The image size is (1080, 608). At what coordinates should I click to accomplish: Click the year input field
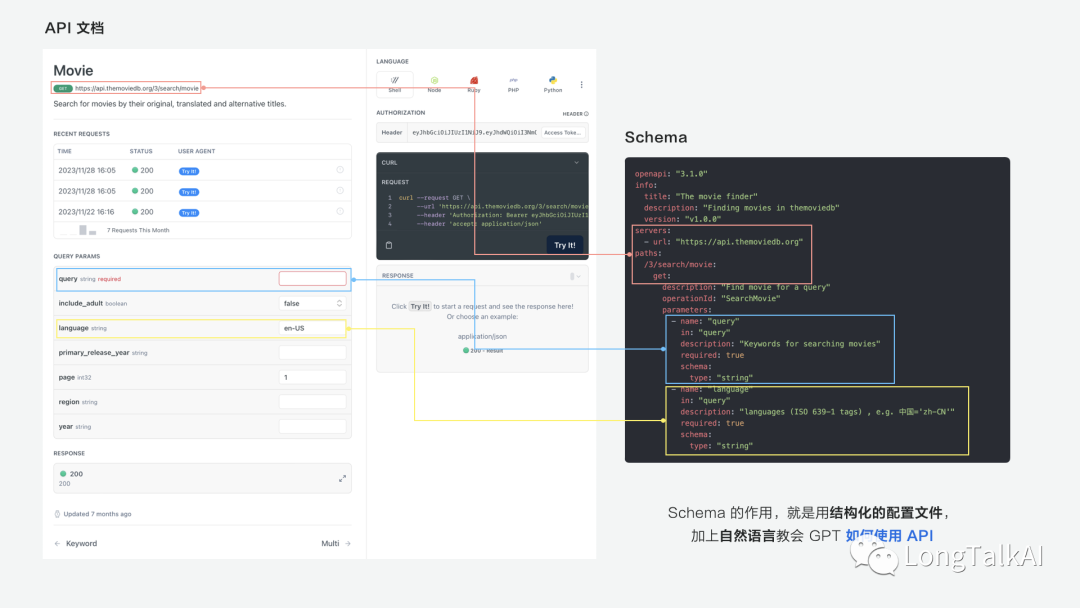point(313,426)
